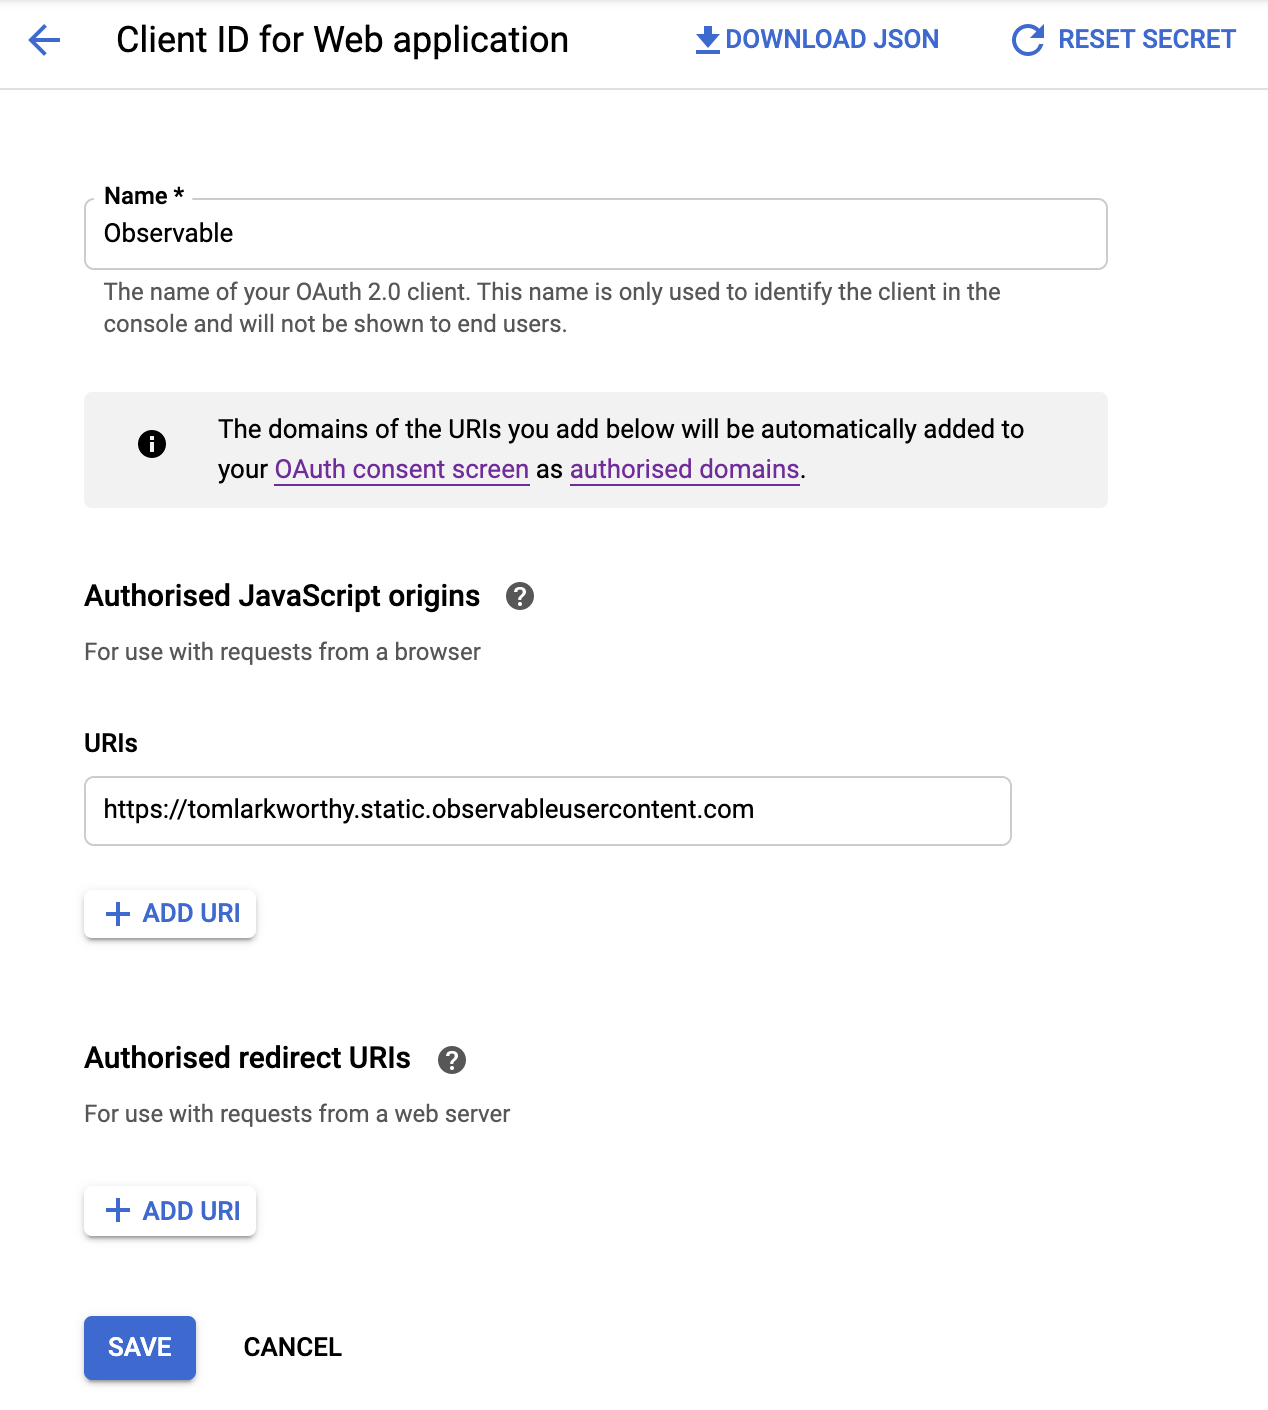Open help for Authorised redirect URIs
1268x1410 pixels.
pos(452,1060)
